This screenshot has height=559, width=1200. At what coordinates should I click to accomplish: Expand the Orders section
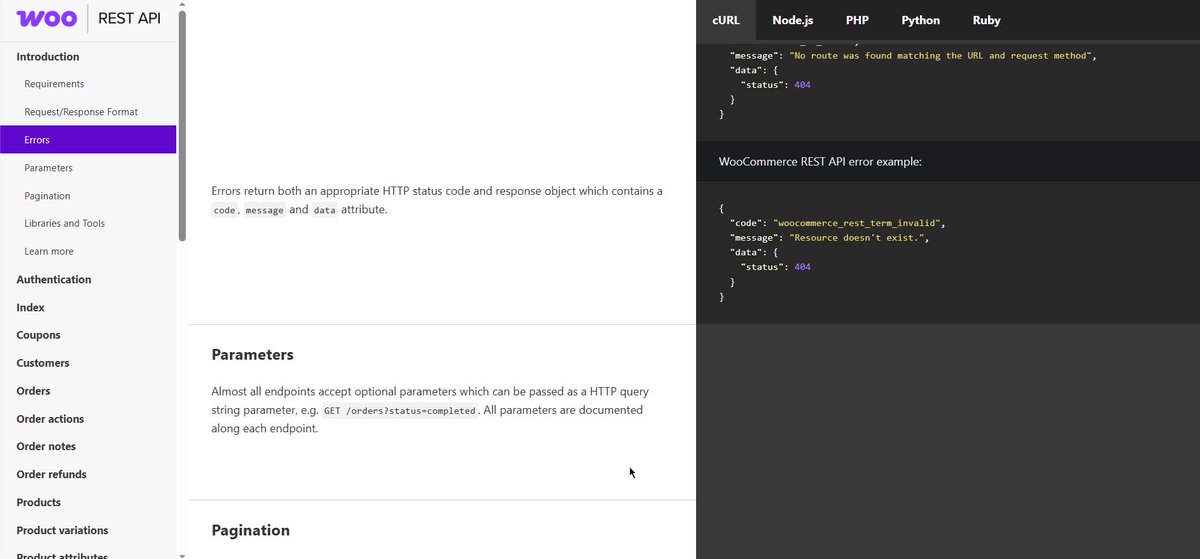[33, 391]
